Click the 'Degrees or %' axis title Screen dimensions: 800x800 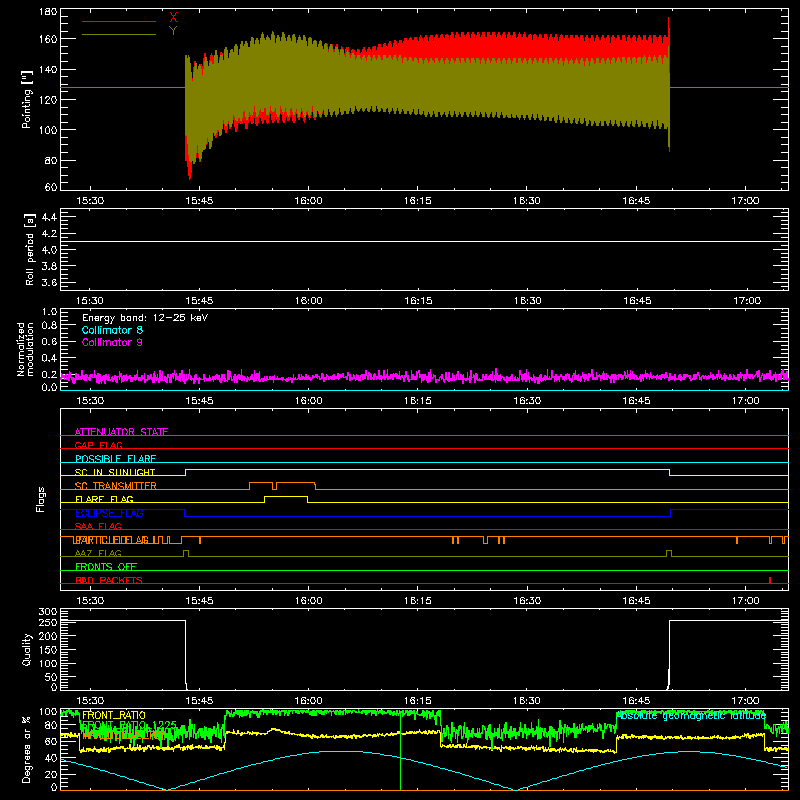click(x=27, y=750)
